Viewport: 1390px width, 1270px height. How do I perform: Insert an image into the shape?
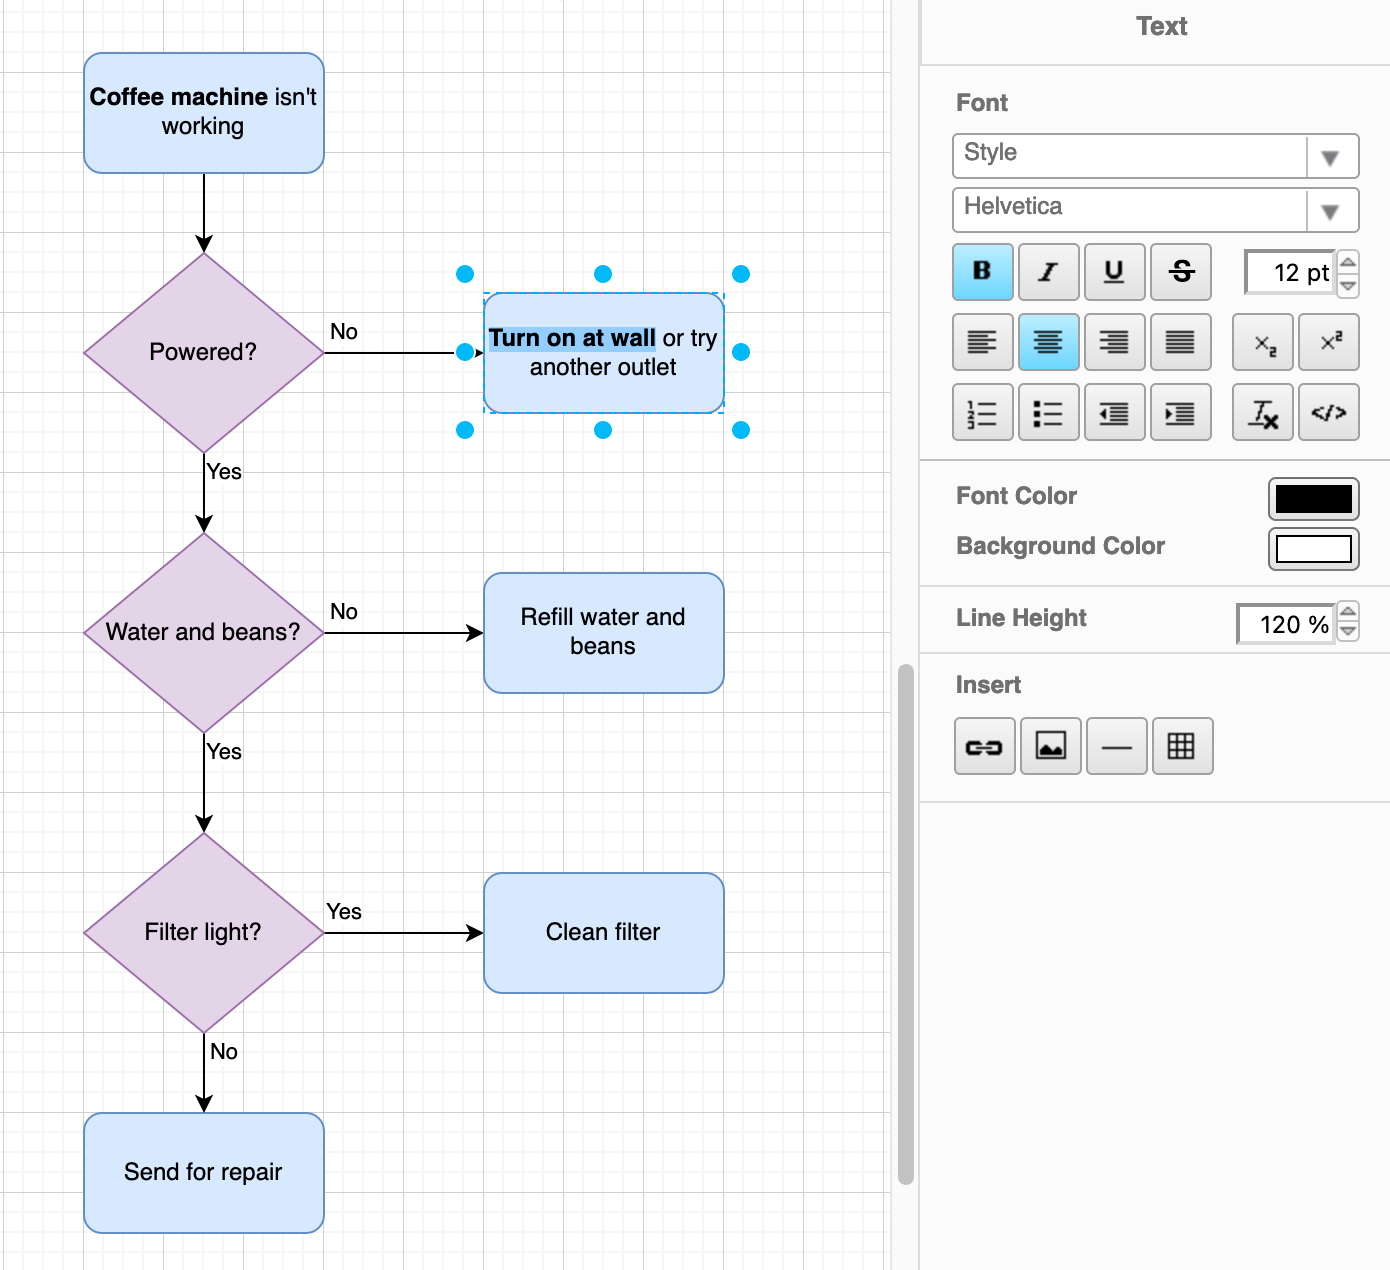tap(1050, 746)
